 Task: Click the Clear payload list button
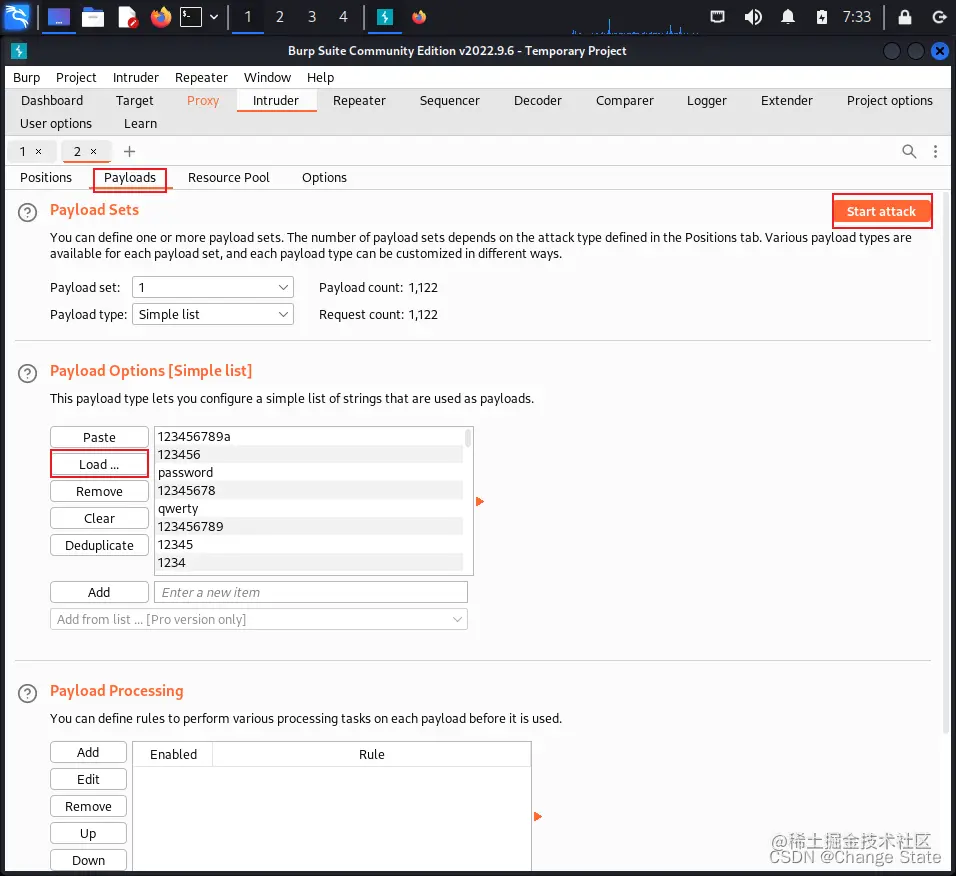tap(99, 518)
